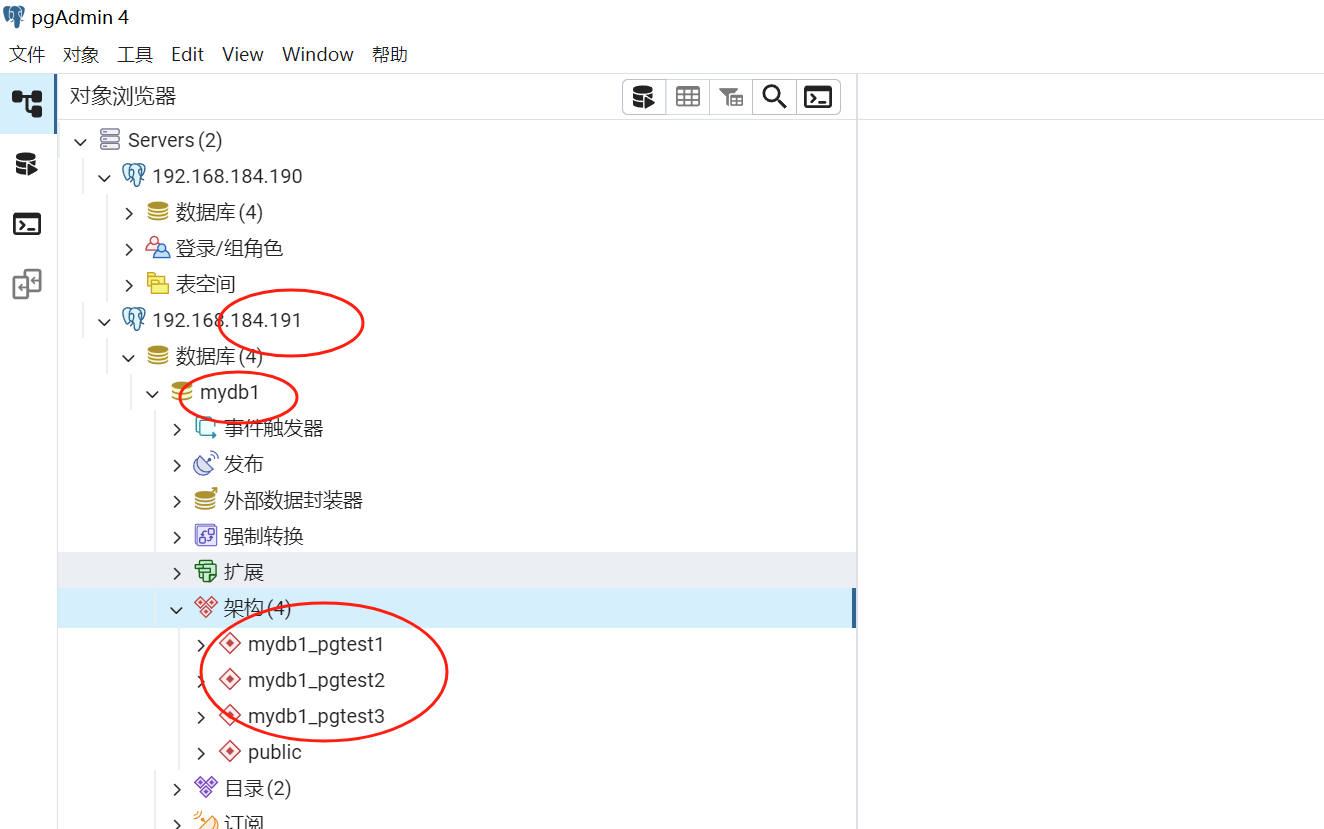Collapse the mydb1 database node

pos(153,393)
